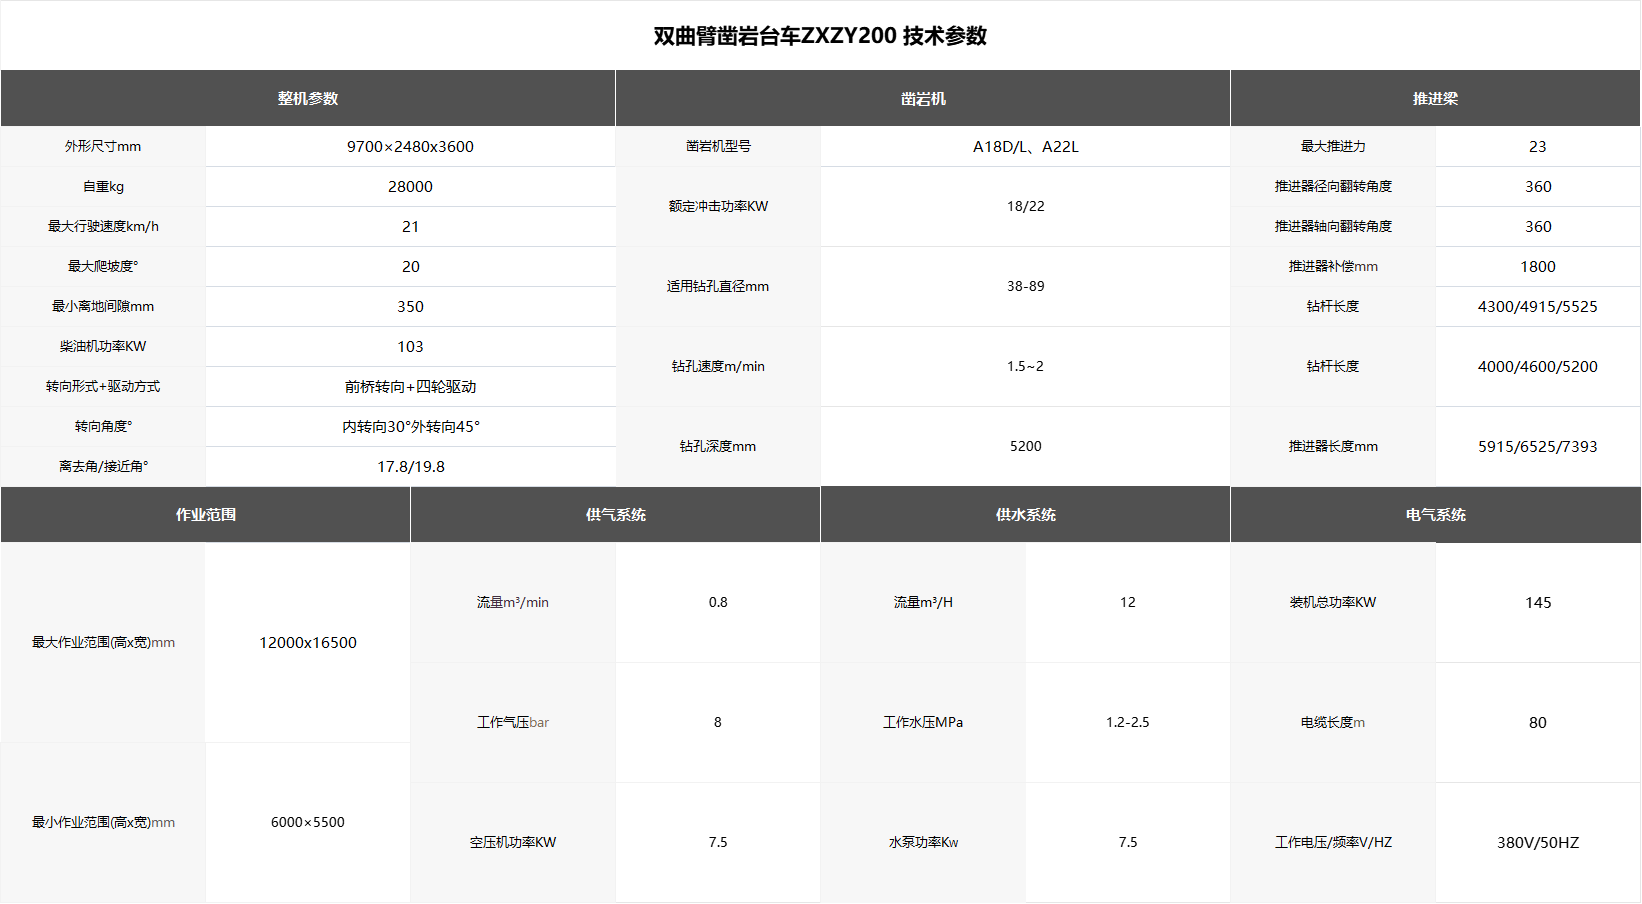This screenshot has height=904, width=1642.
Task: Select the 适用钻孔直径mm value 38-89
Action: pyautogui.click(x=1025, y=286)
